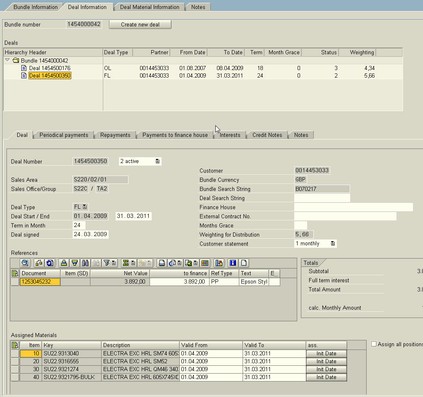Click the Term in Month field
This screenshot has width=423, height=397.
(x=79, y=225)
